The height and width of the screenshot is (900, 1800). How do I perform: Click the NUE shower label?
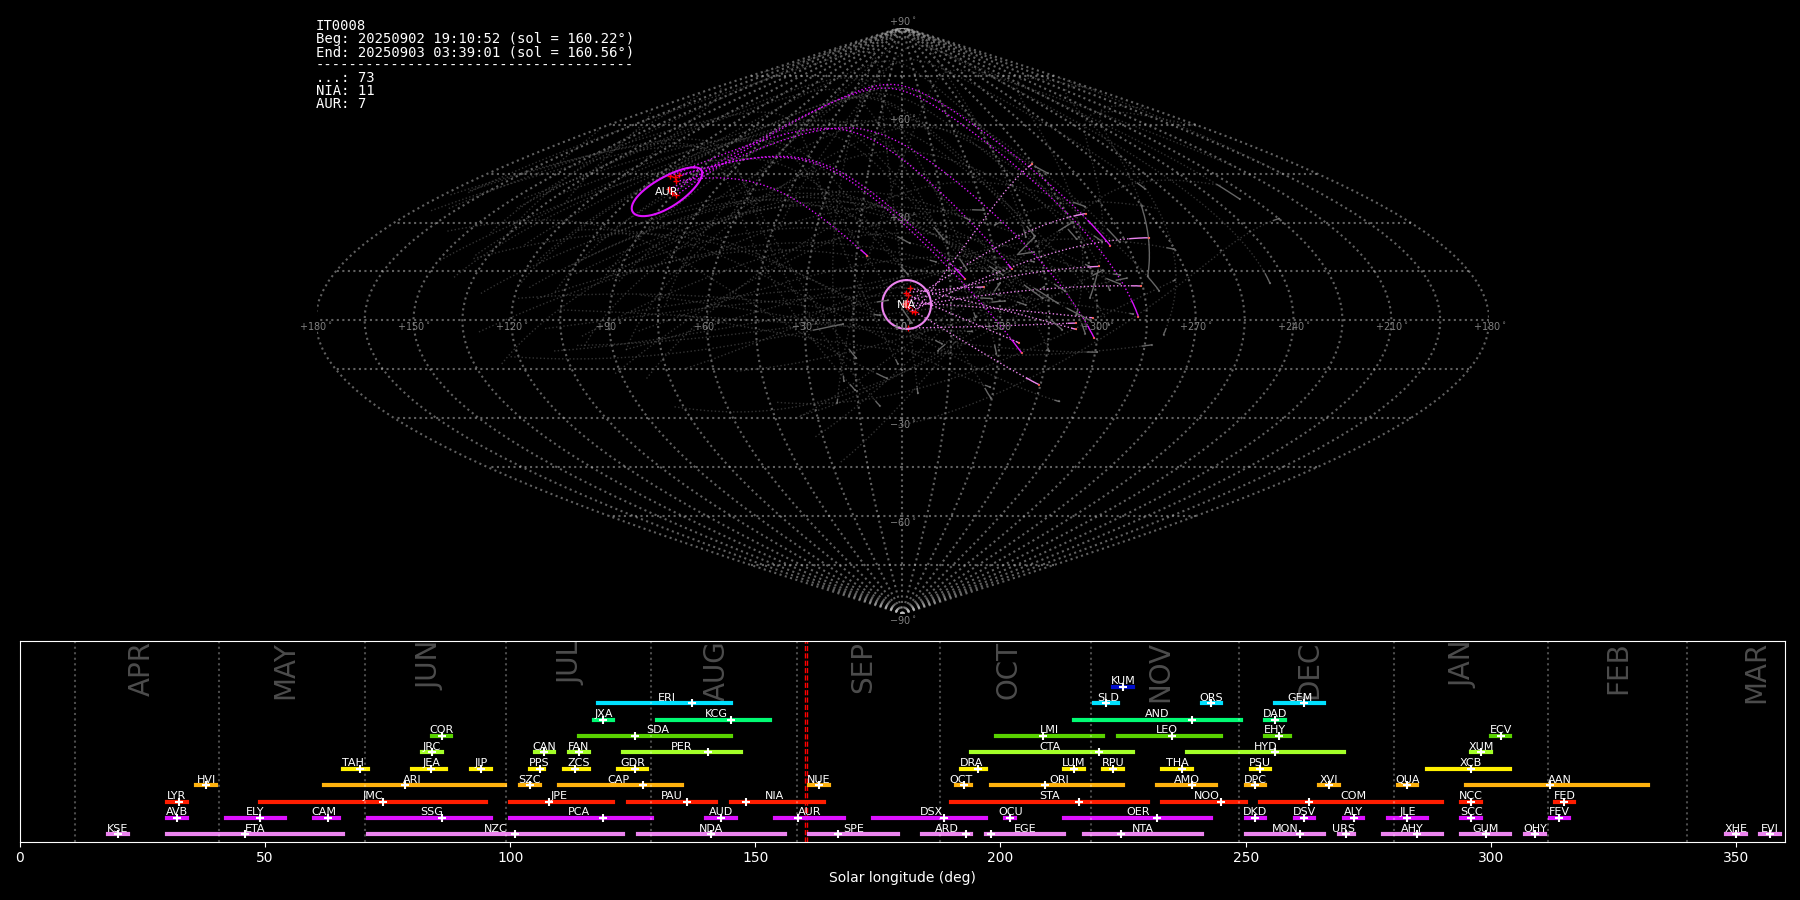click(818, 780)
